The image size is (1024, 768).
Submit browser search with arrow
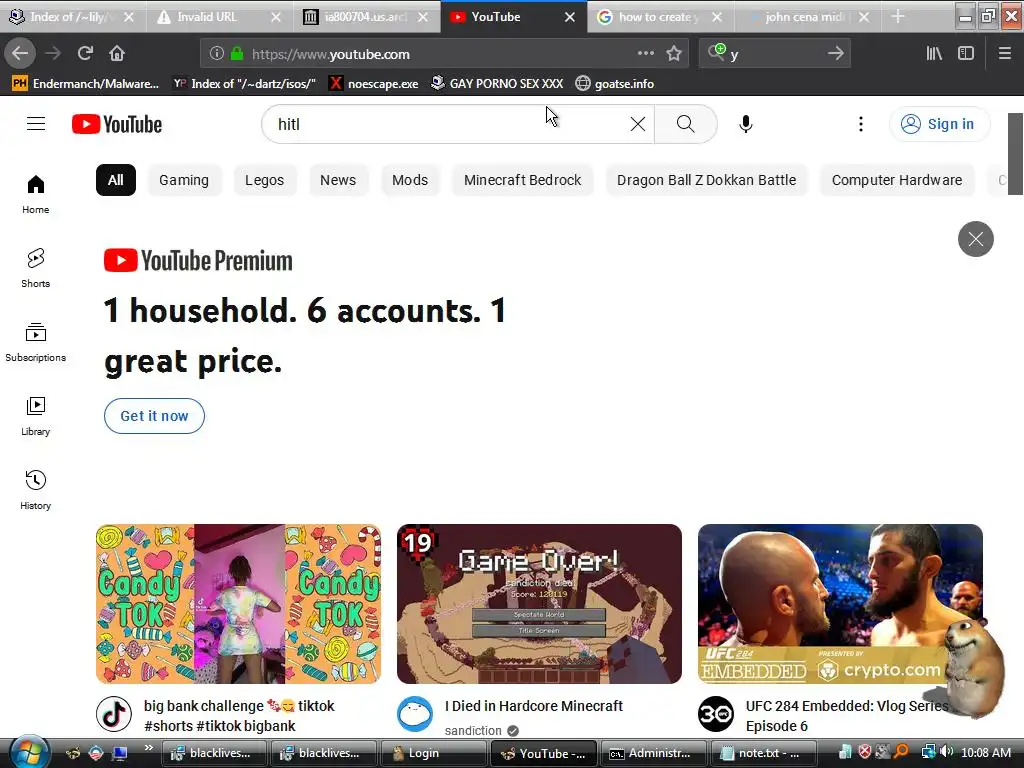[836, 54]
